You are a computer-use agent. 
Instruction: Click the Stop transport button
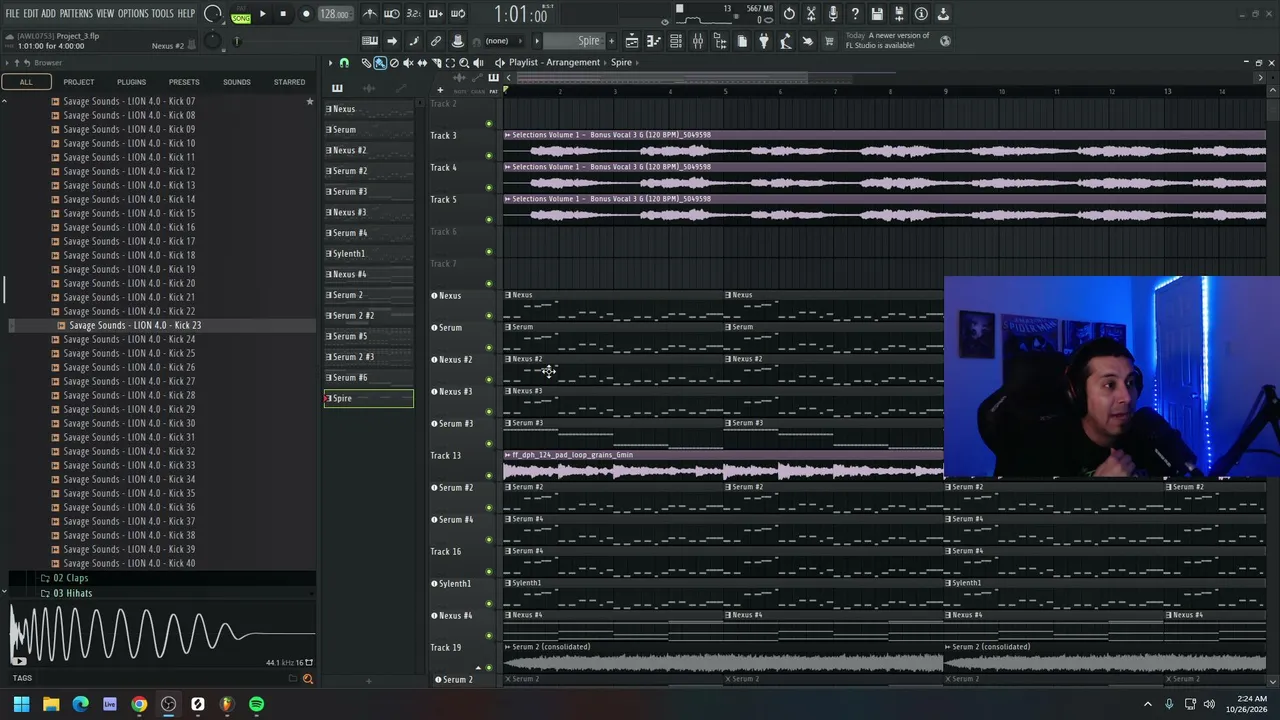pos(283,14)
